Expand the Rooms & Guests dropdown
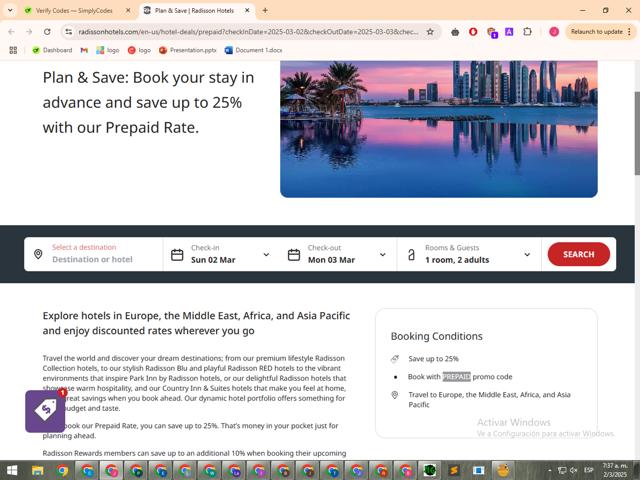The image size is (640, 480). pyautogui.click(x=527, y=255)
